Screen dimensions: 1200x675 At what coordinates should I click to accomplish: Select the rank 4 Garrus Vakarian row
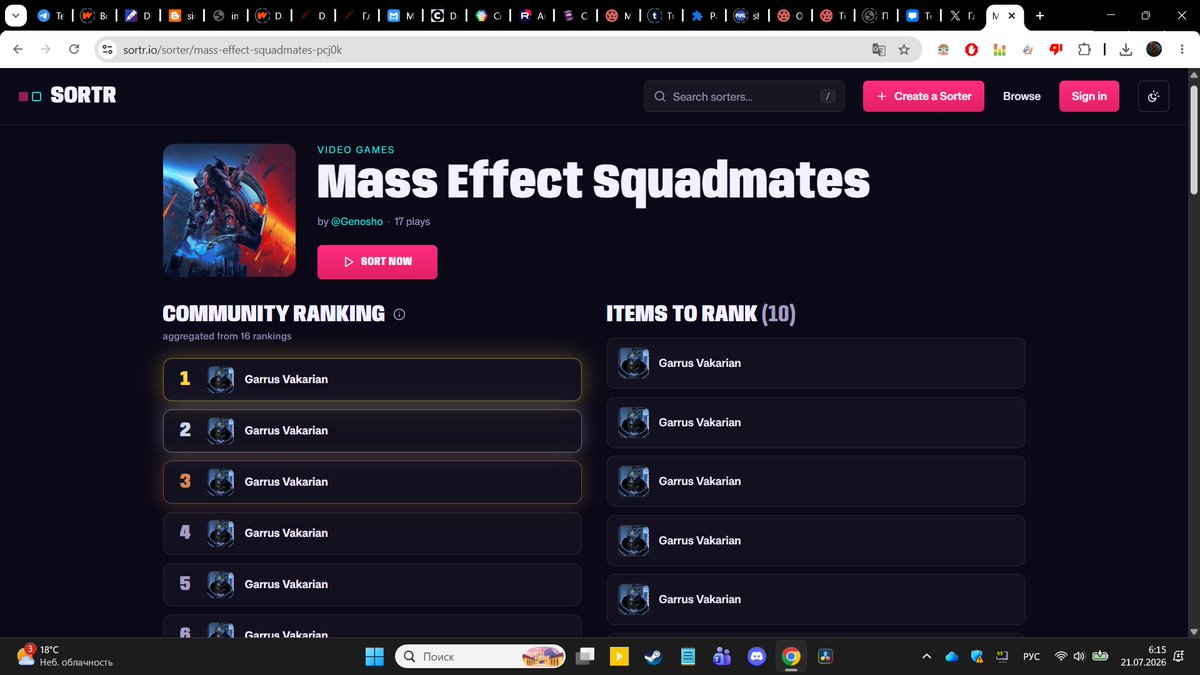coord(372,533)
